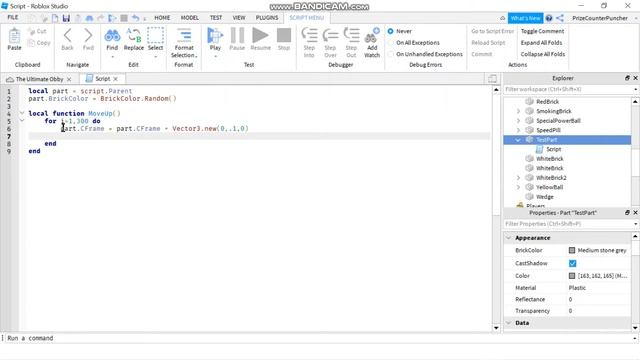The height and width of the screenshot is (360, 640).
Task: Click the Select dashed-box tool
Action: (155, 36)
